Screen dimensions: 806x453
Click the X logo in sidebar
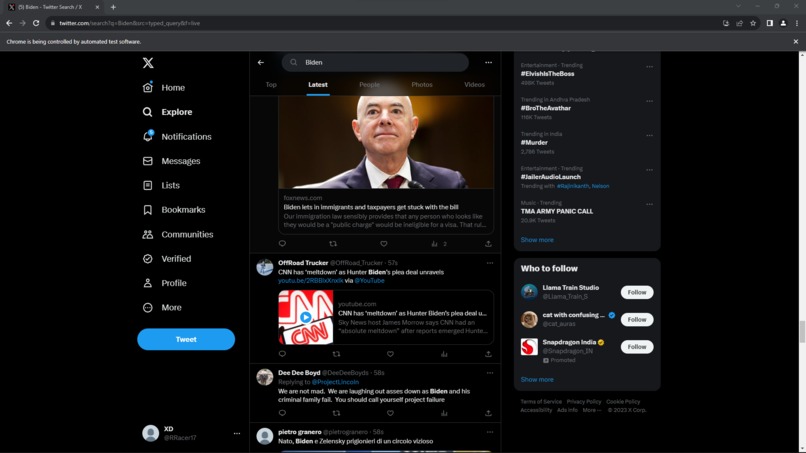coord(148,63)
